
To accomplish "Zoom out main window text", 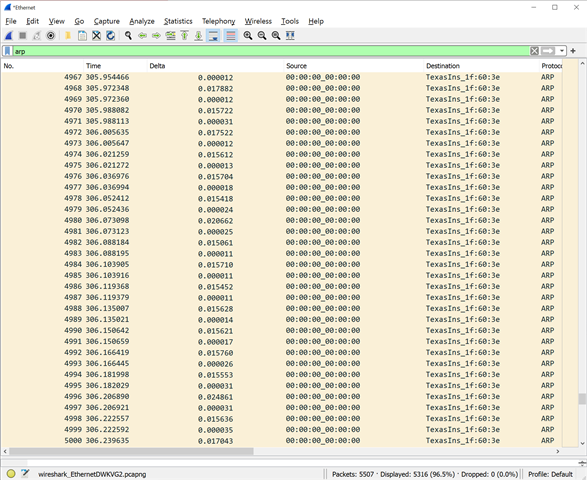I will tap(262, 36).
